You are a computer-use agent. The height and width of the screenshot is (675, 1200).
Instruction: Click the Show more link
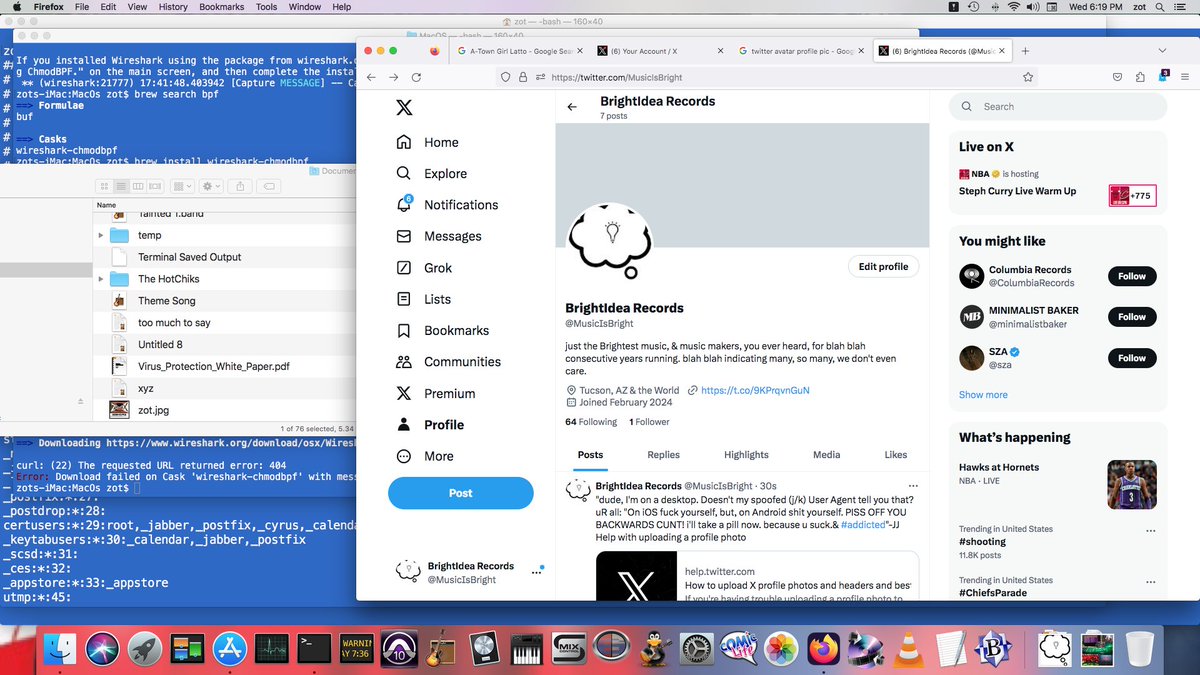[983, 395]
